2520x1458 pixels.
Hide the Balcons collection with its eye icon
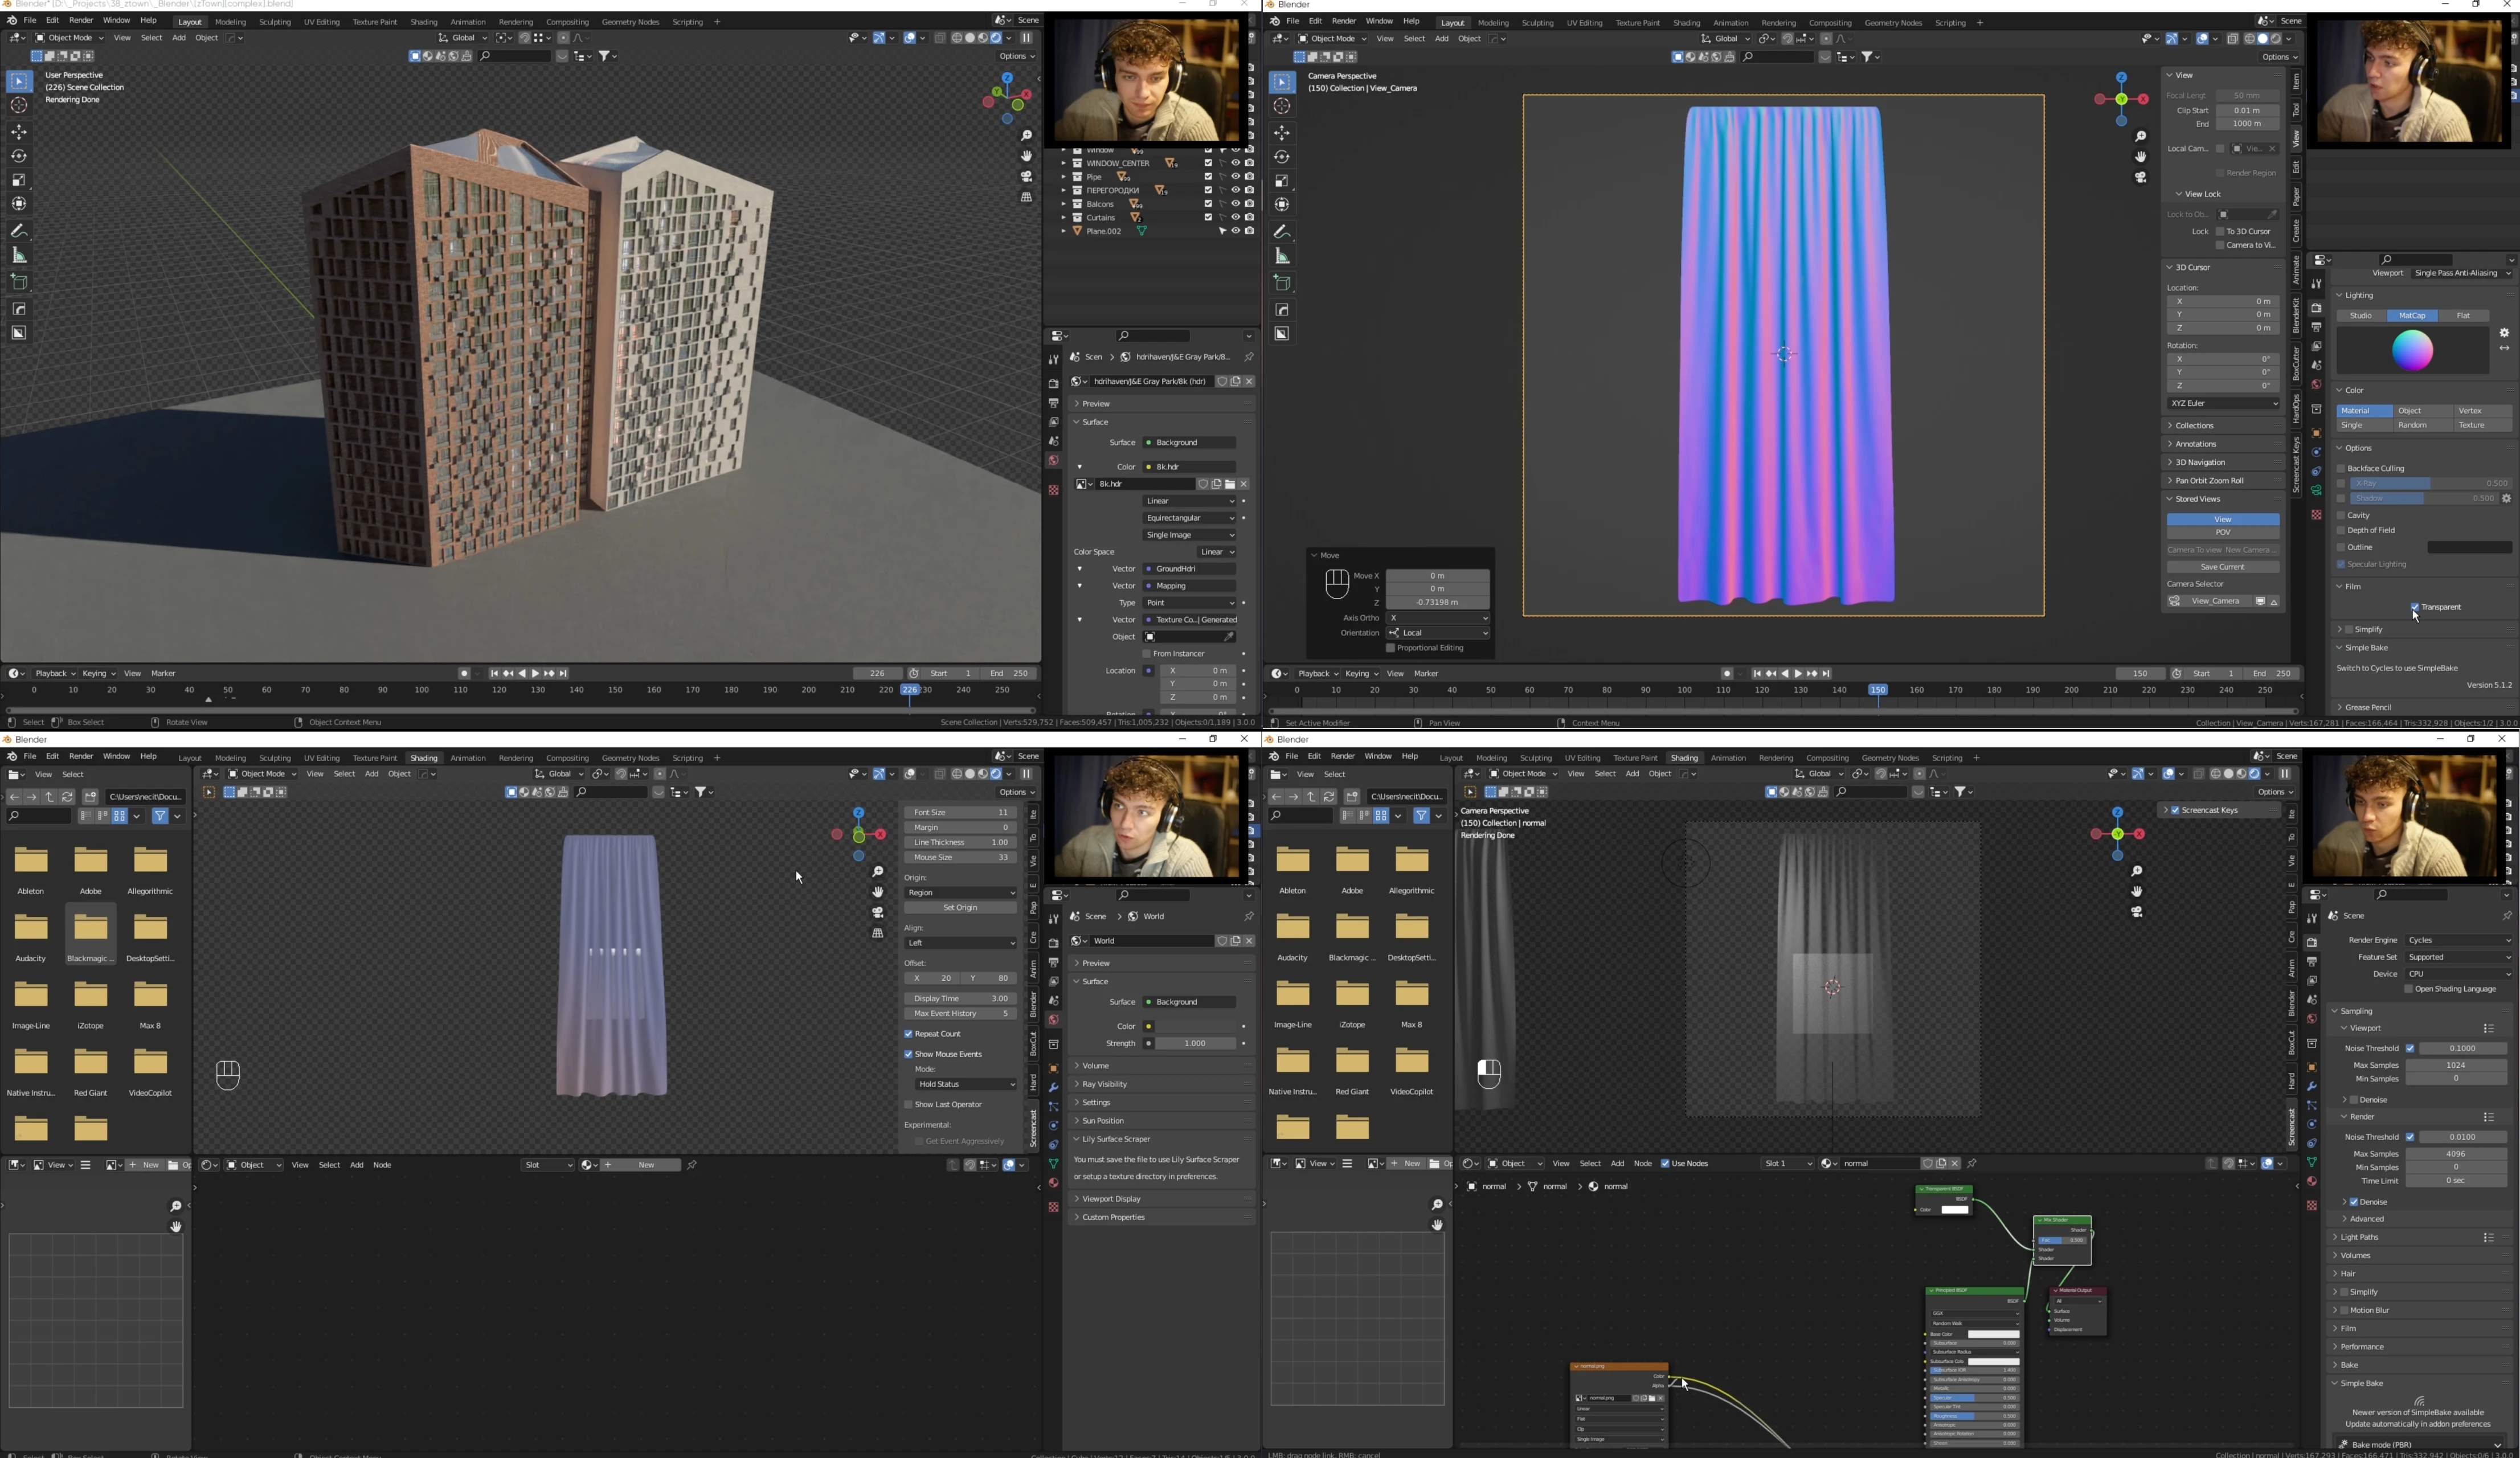tap(1235, 204)
